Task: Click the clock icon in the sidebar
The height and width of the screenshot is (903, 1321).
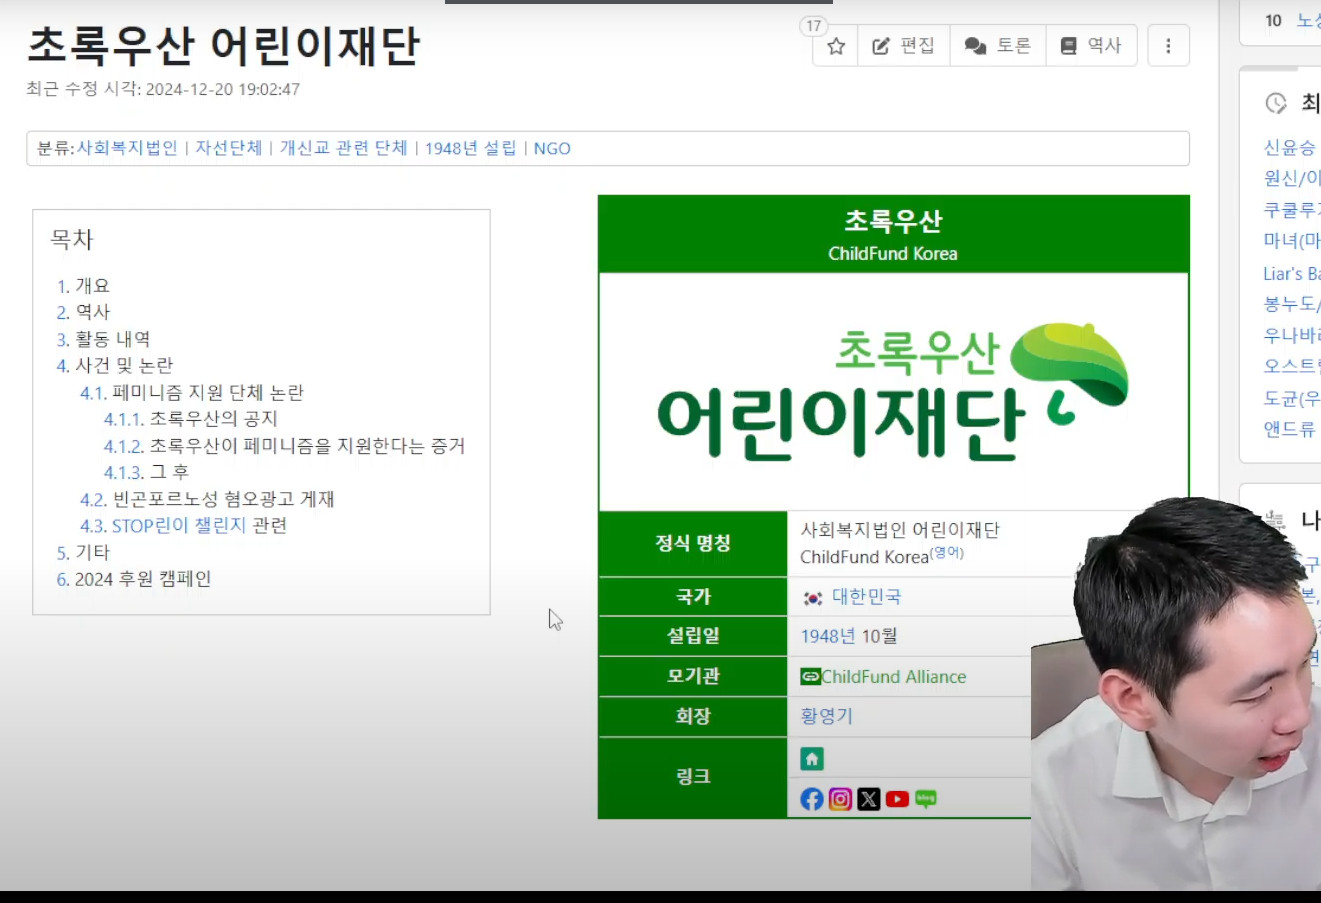Action: [x=1276, y=103]
